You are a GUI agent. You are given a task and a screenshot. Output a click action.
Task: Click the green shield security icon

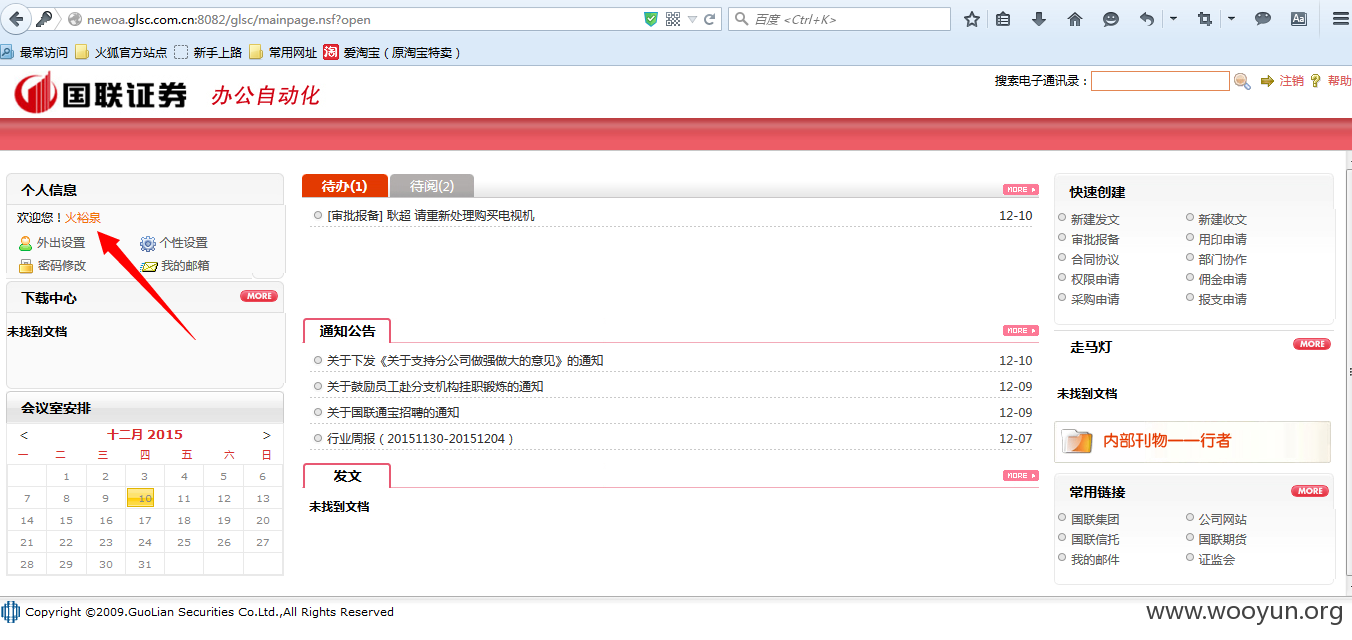tap(651, 19)
